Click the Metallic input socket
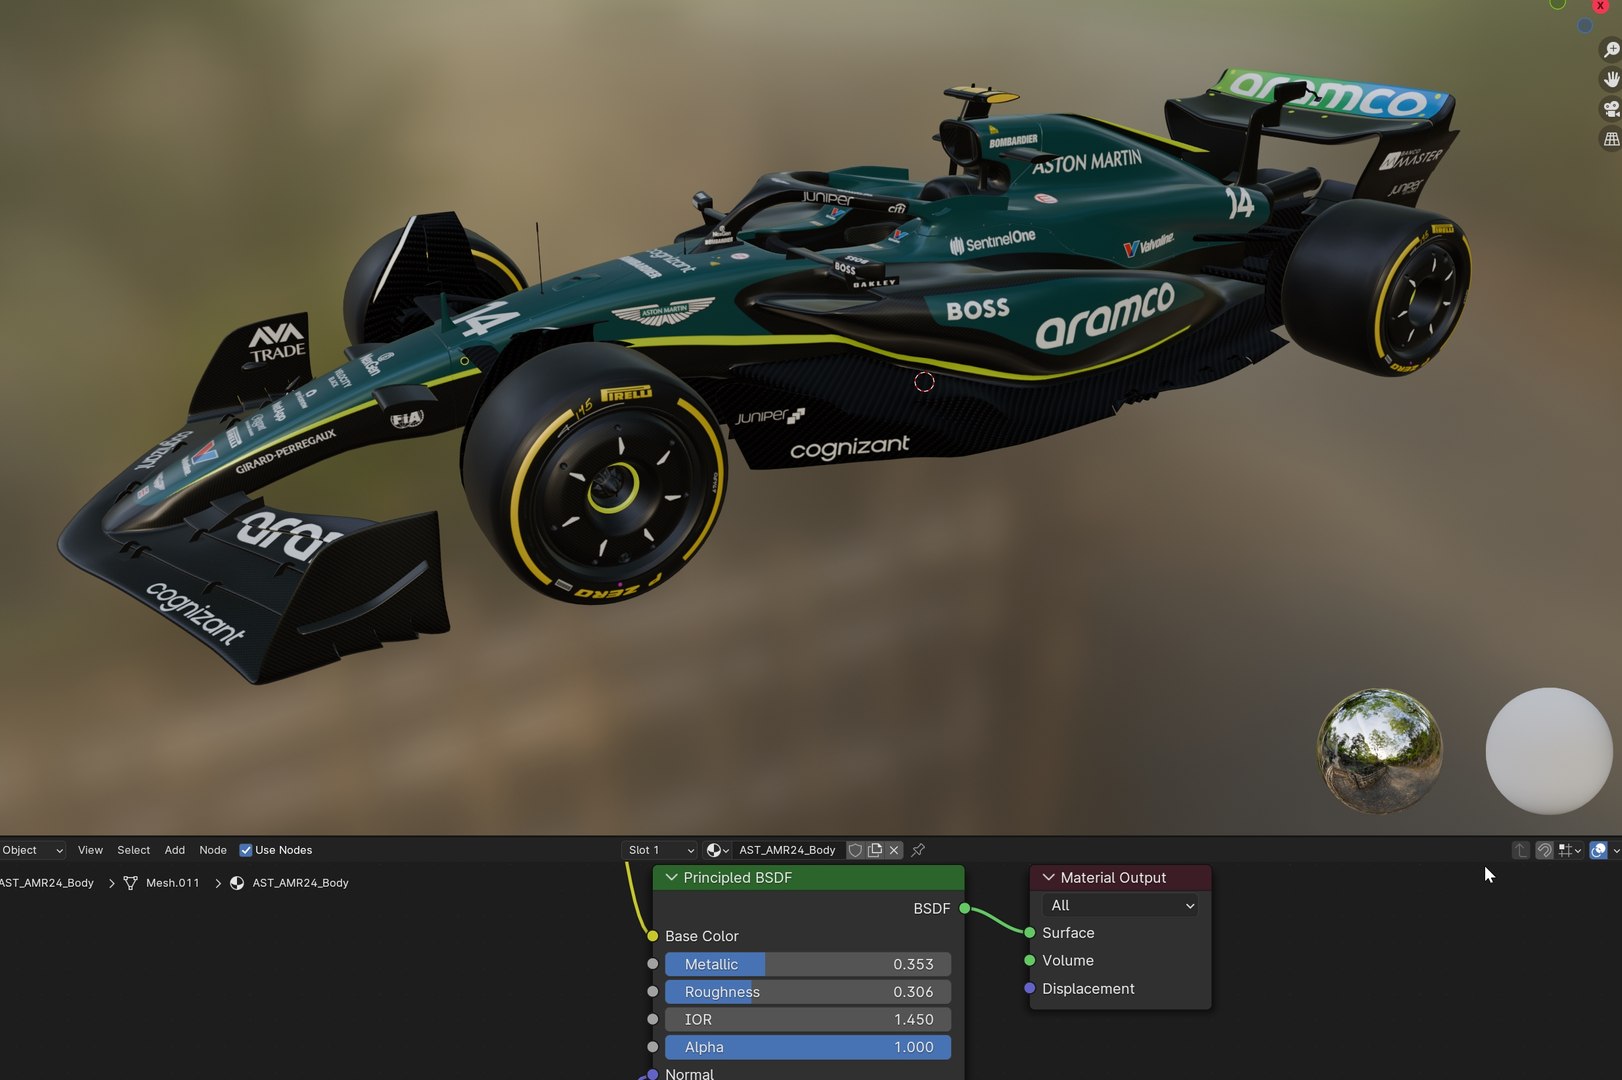The width and height of the screenshot is (1622, 1080). [x=653, y=964]
